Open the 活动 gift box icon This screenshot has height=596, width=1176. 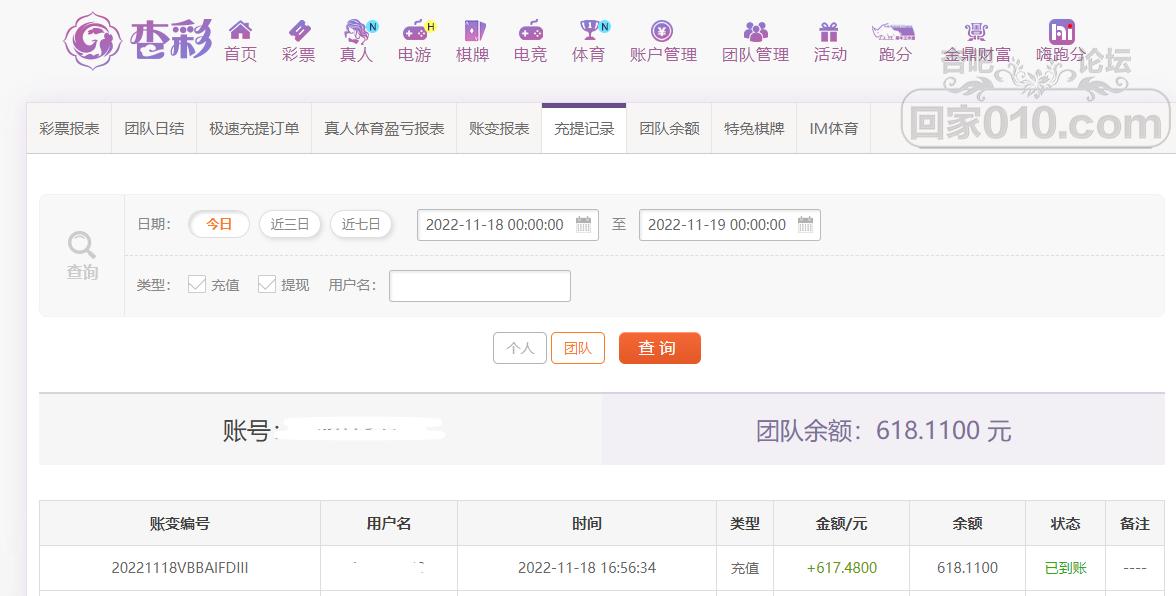pos(828,31)
